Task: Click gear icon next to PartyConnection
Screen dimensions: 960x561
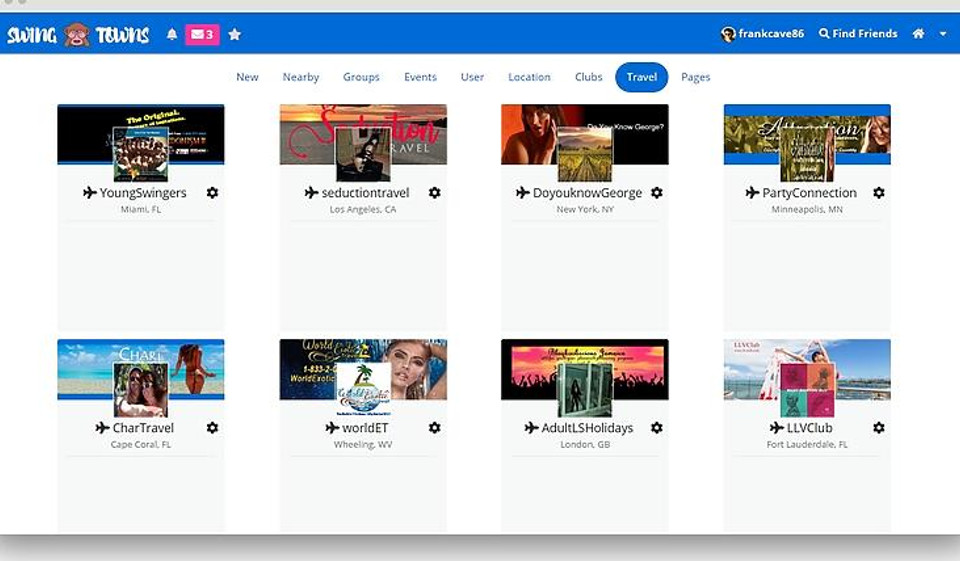Action: click(x=878, y=193)
